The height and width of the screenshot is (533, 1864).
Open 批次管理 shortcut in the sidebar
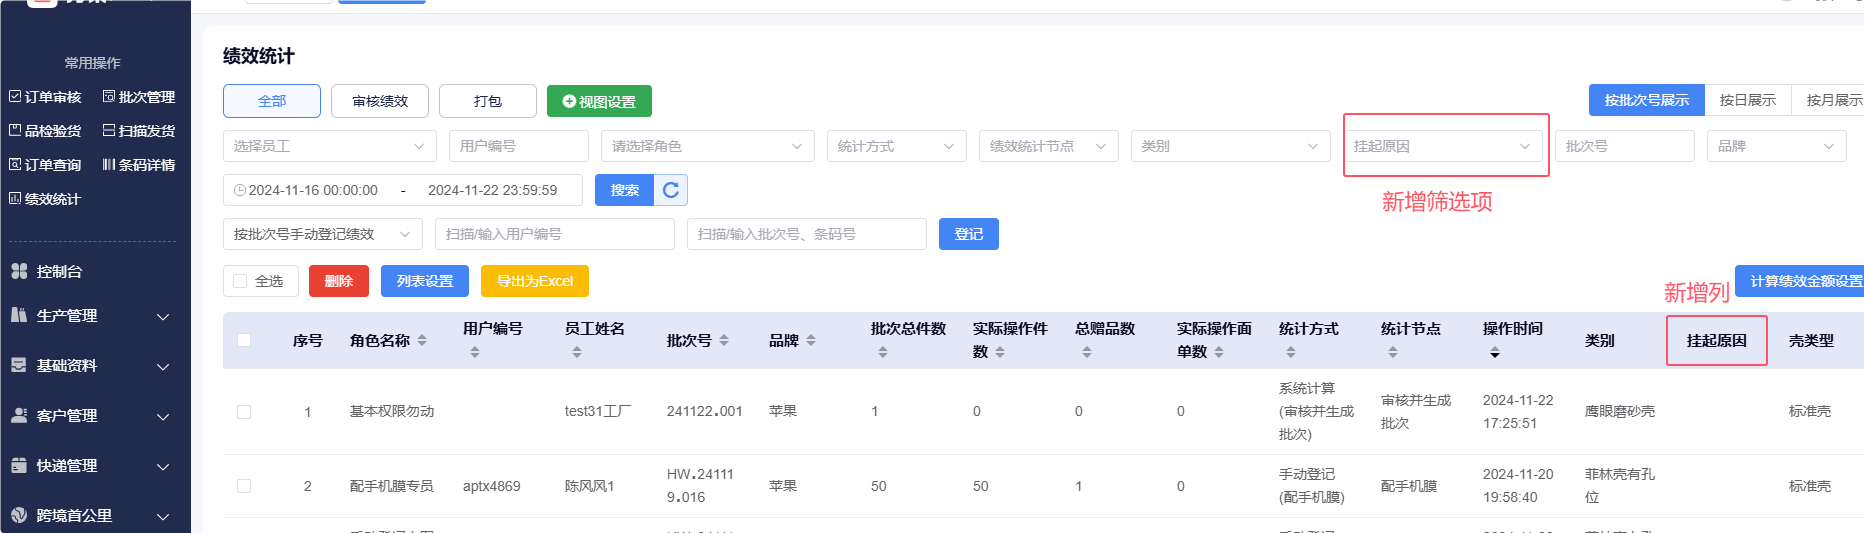pos(139,97)
